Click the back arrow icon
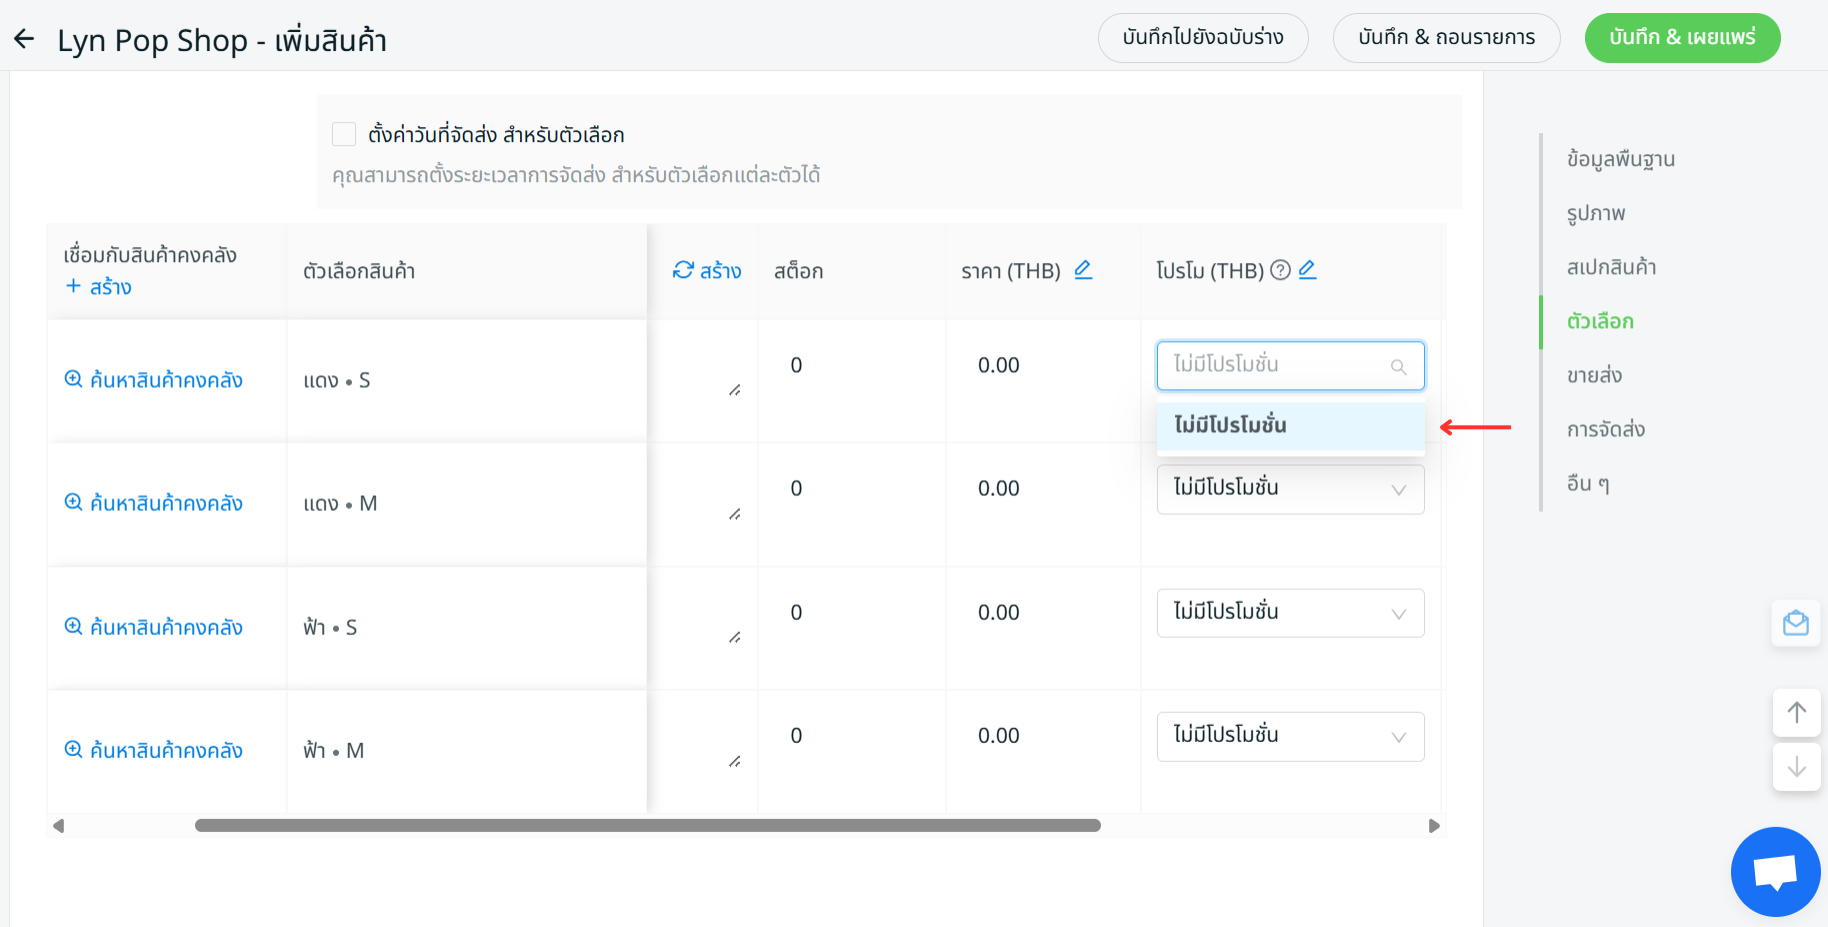The image size is (1828, 927). (24, 39)
